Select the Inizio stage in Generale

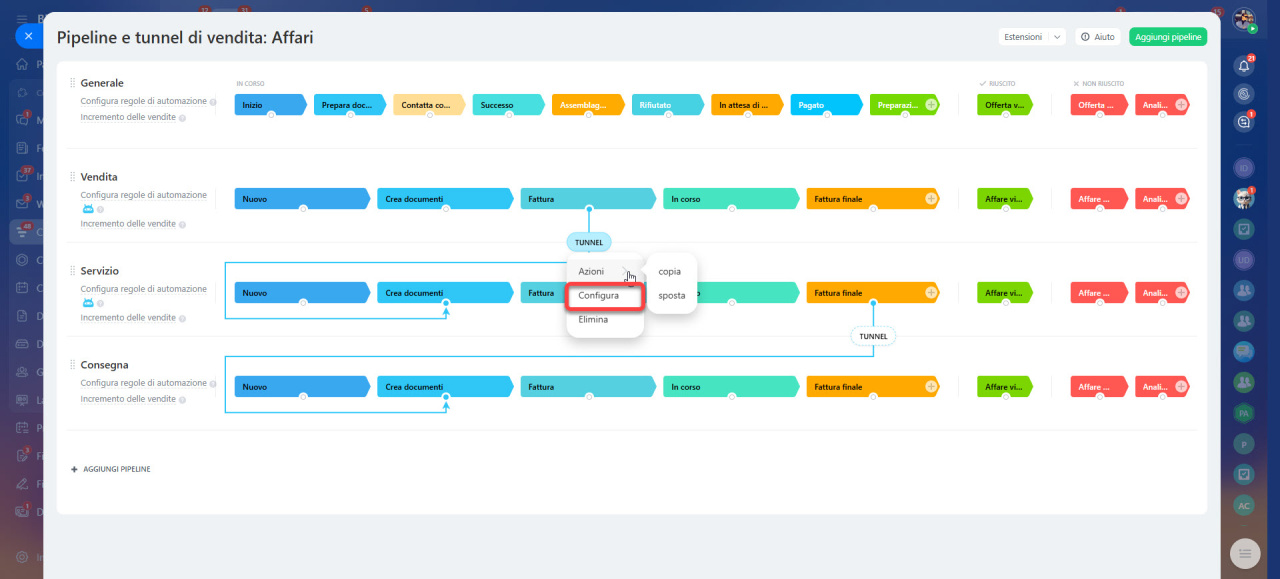coord(270,104)
